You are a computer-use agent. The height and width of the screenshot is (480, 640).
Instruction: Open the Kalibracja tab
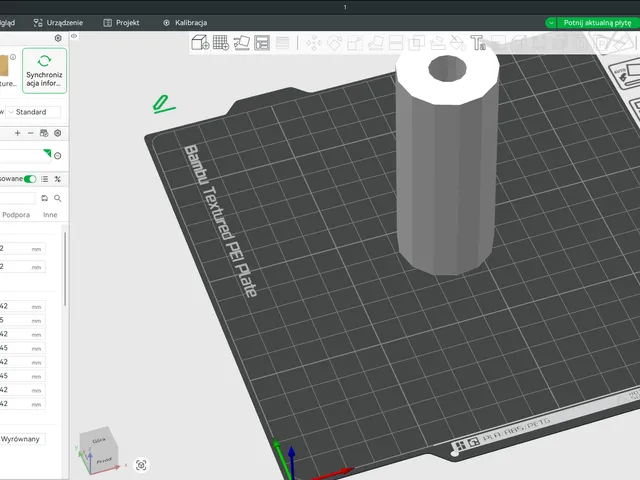(185, 23)
